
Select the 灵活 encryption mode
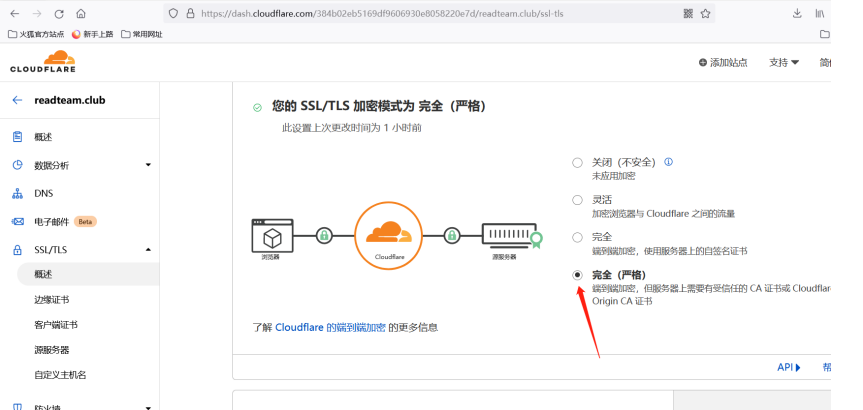pos(577,200)
